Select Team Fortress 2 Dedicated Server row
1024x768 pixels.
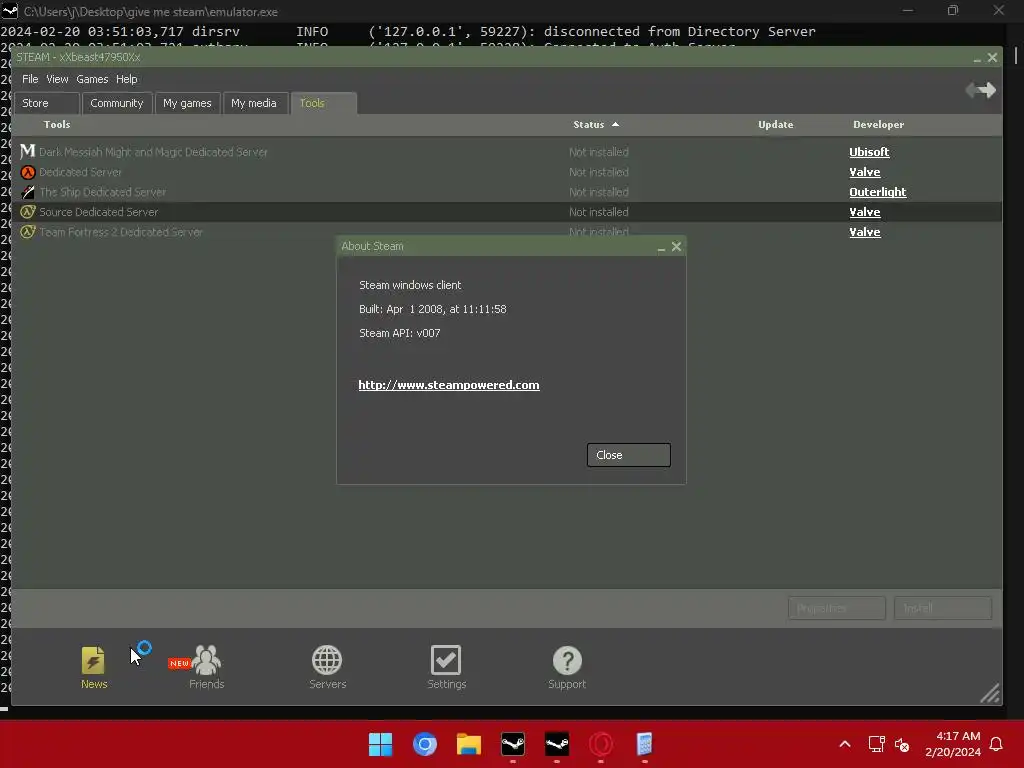pyautogui.click(x=507, y=232)
